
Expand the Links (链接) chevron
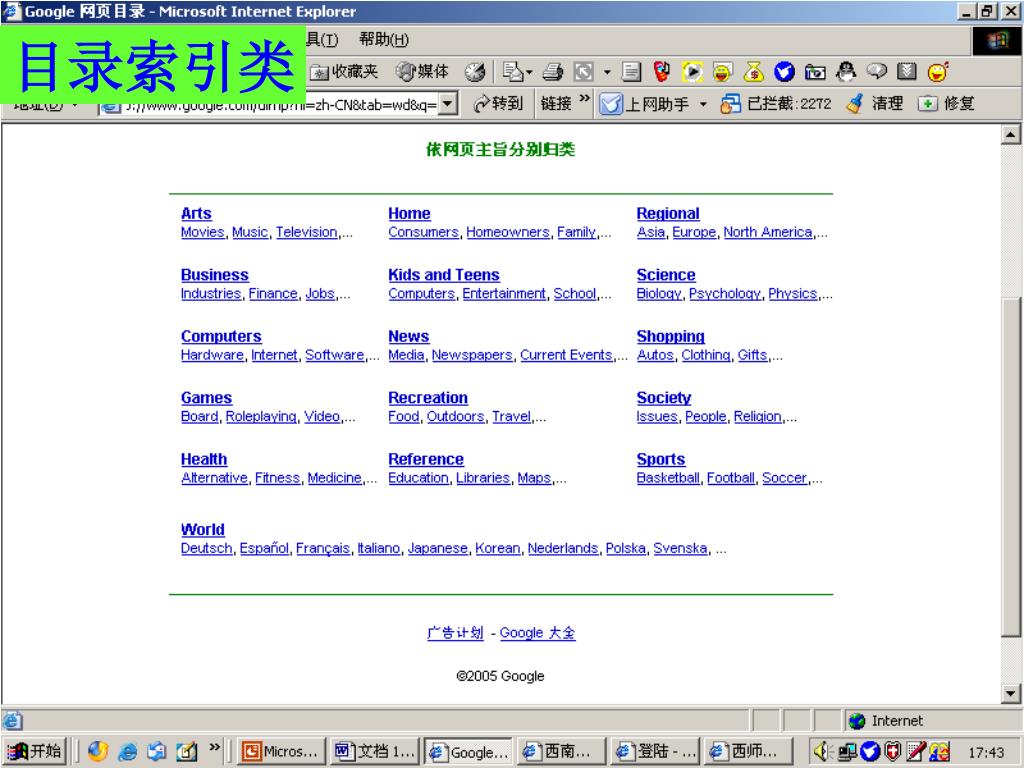point(584,99)
